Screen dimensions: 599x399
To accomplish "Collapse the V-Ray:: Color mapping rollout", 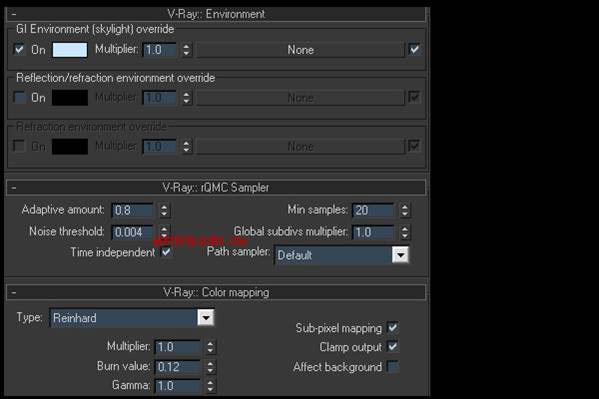I will (x=216, y=292).
